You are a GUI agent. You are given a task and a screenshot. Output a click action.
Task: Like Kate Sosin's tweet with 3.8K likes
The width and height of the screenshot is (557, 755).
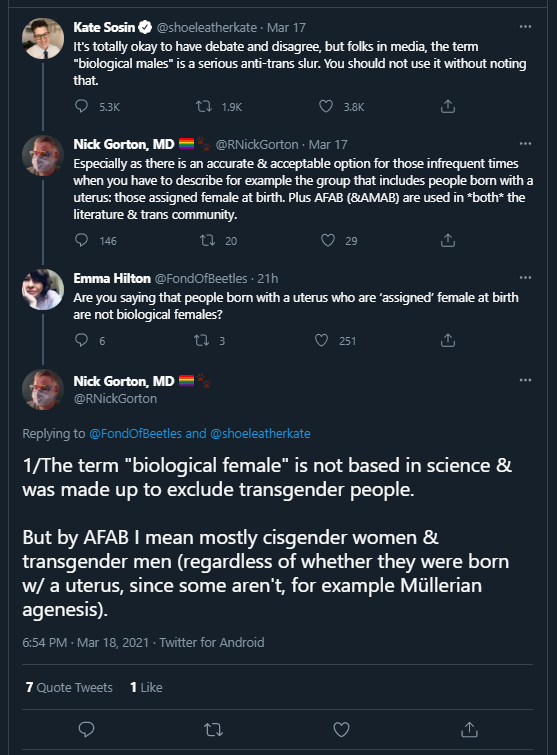click(326, 106)
